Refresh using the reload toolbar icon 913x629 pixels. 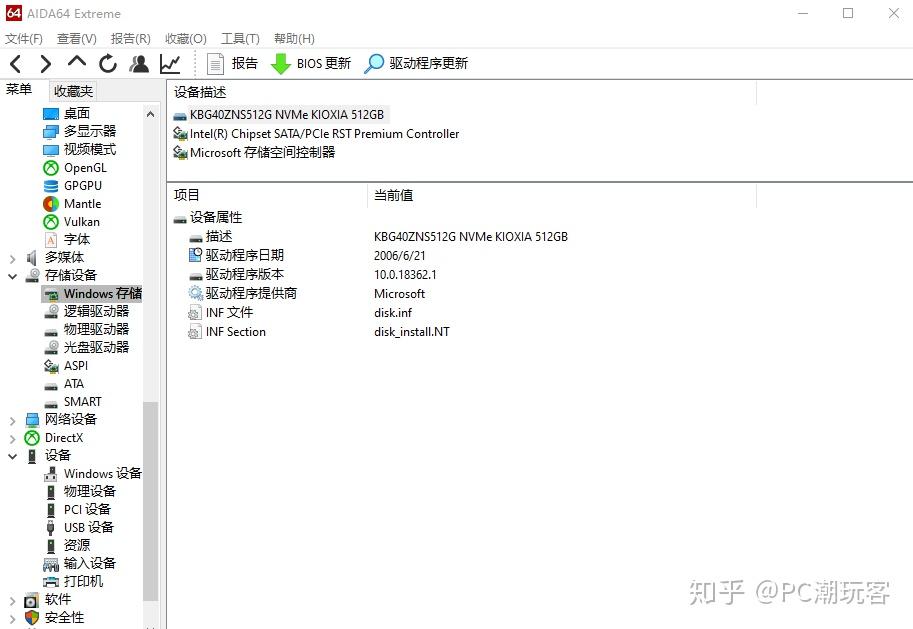108,62
